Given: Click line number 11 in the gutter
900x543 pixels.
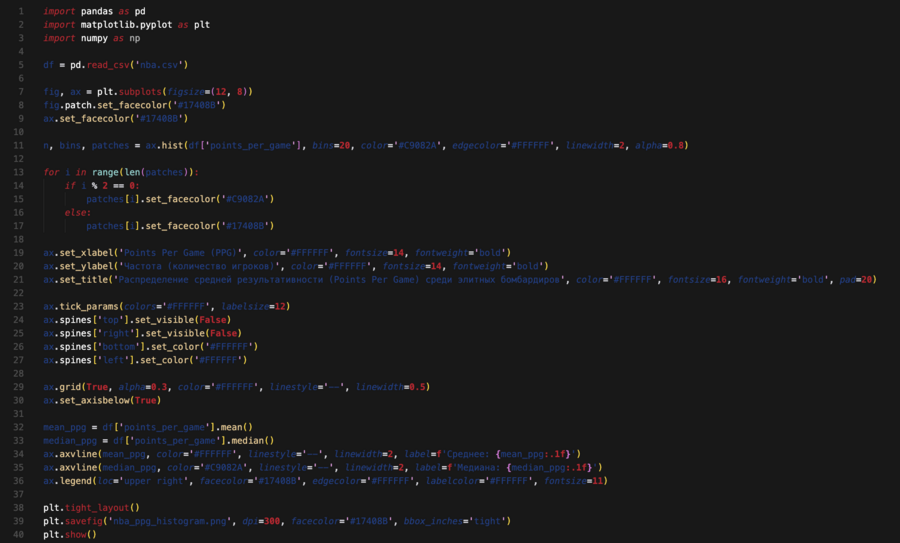Looking at the screenshot, I should click(19, 145).
